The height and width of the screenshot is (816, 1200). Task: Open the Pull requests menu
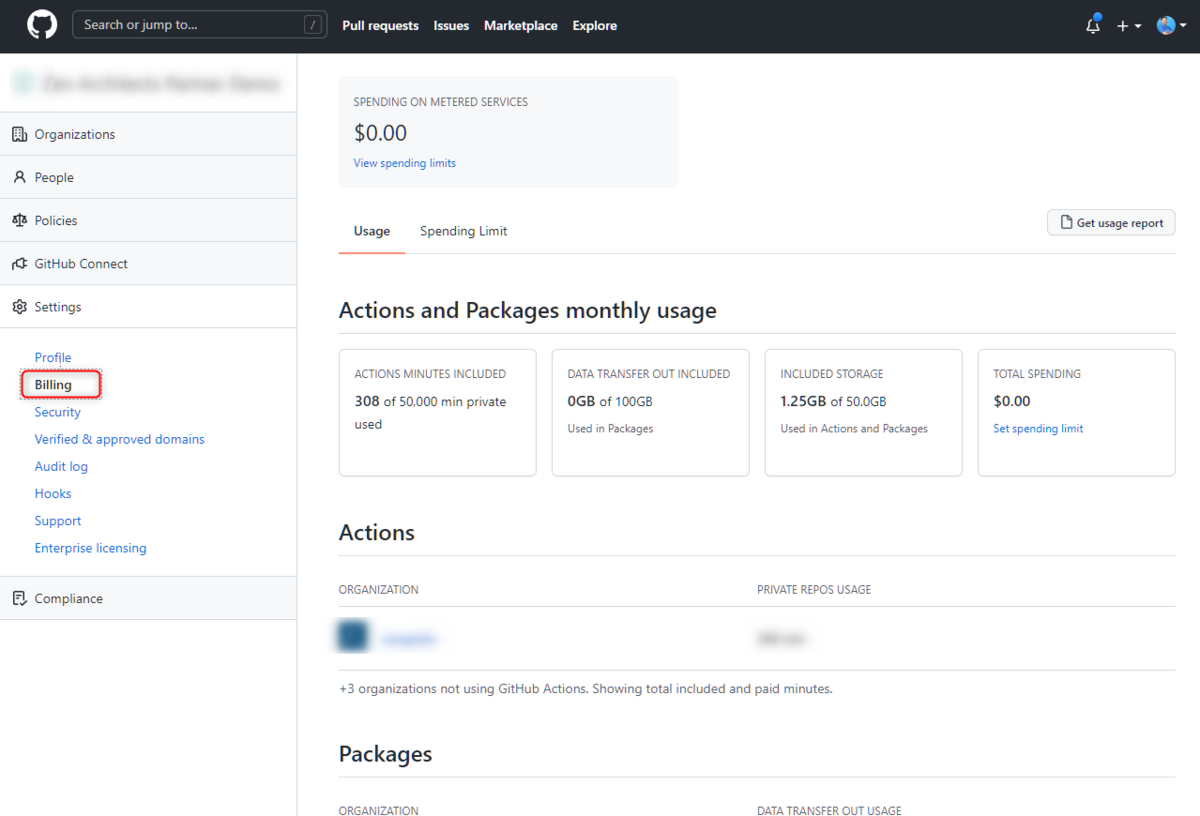pos(380,25)
